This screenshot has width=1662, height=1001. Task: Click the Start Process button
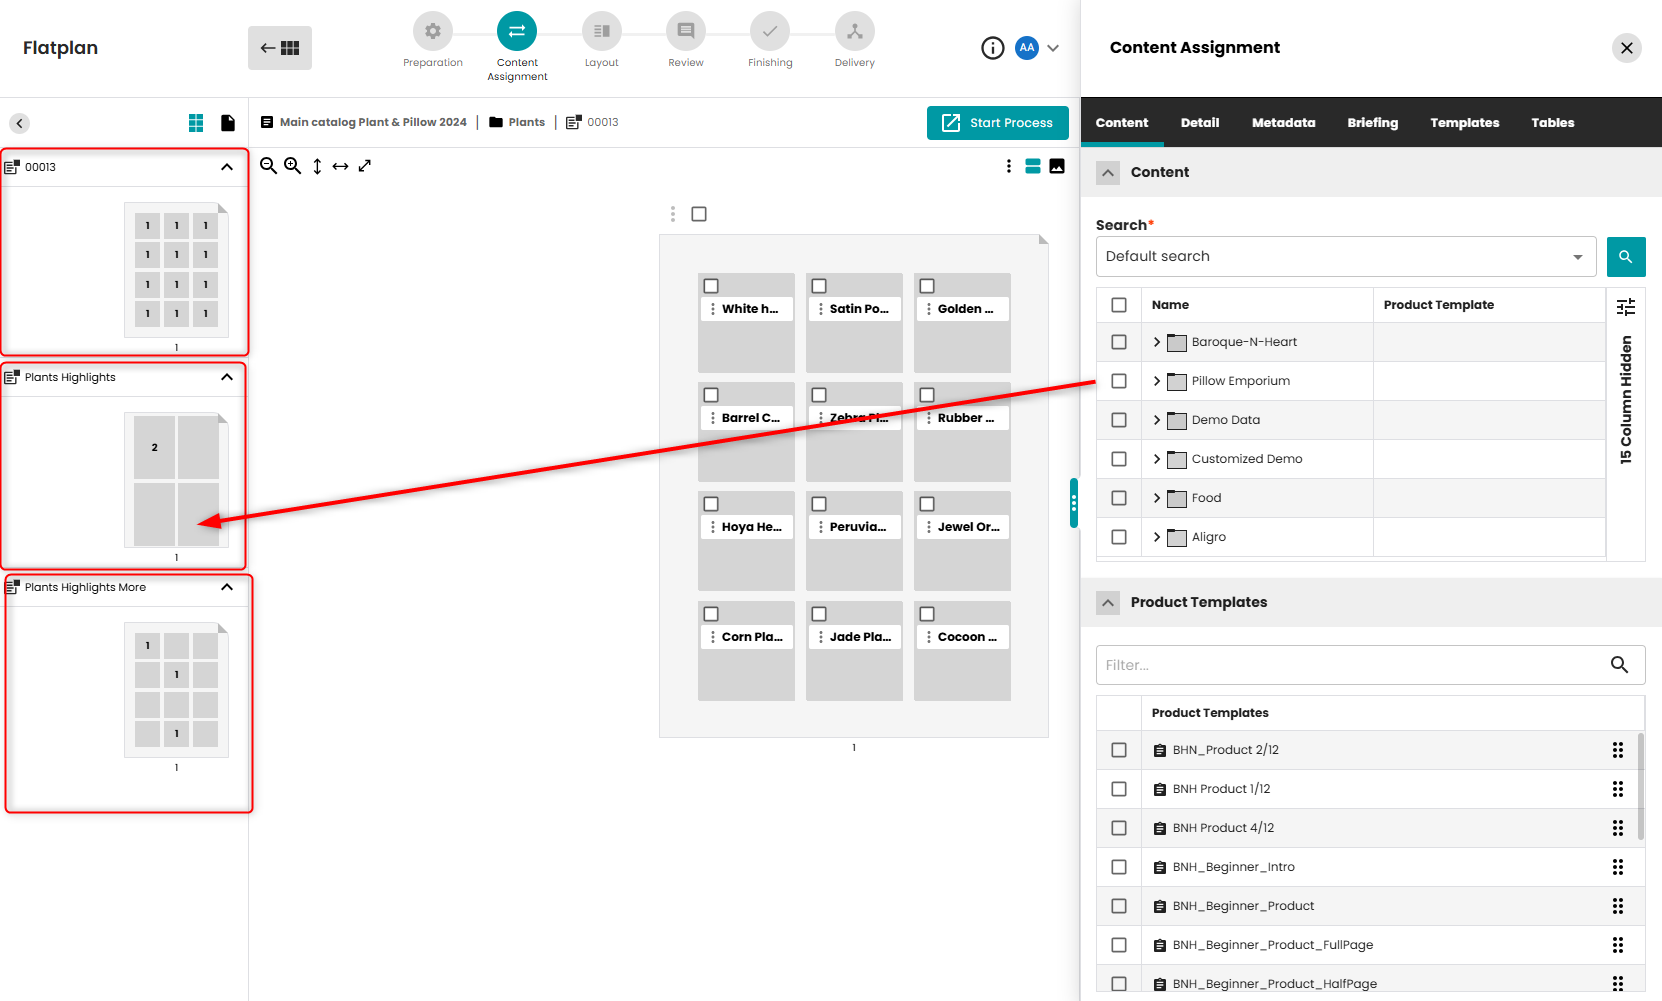(x=997, y=122)
